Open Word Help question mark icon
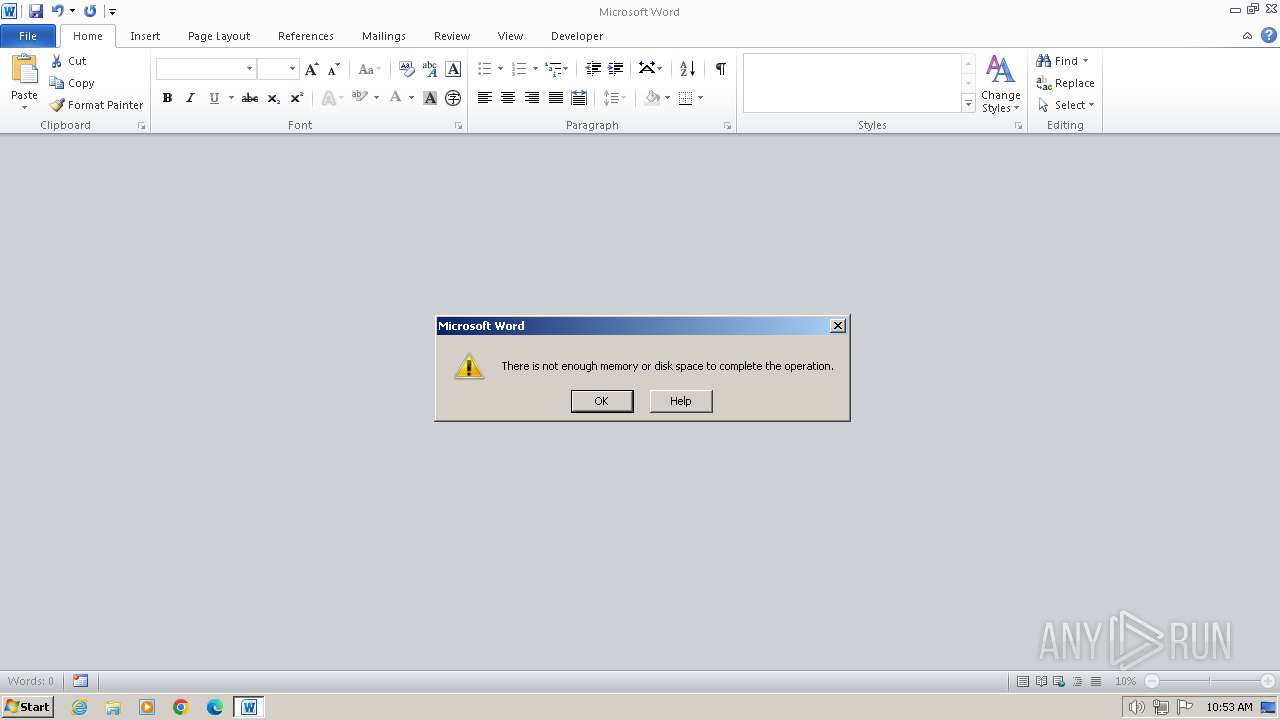 pos(1268,36)
